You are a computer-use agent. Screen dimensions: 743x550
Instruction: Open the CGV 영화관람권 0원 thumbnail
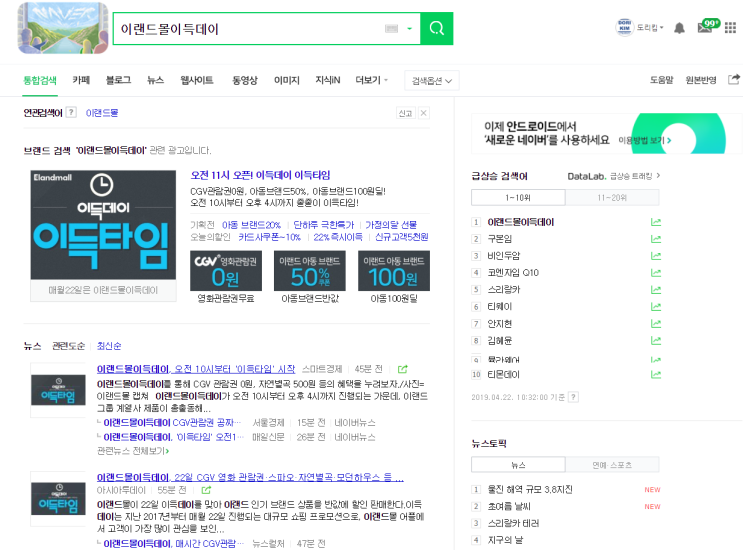click(x=226, y=271)
